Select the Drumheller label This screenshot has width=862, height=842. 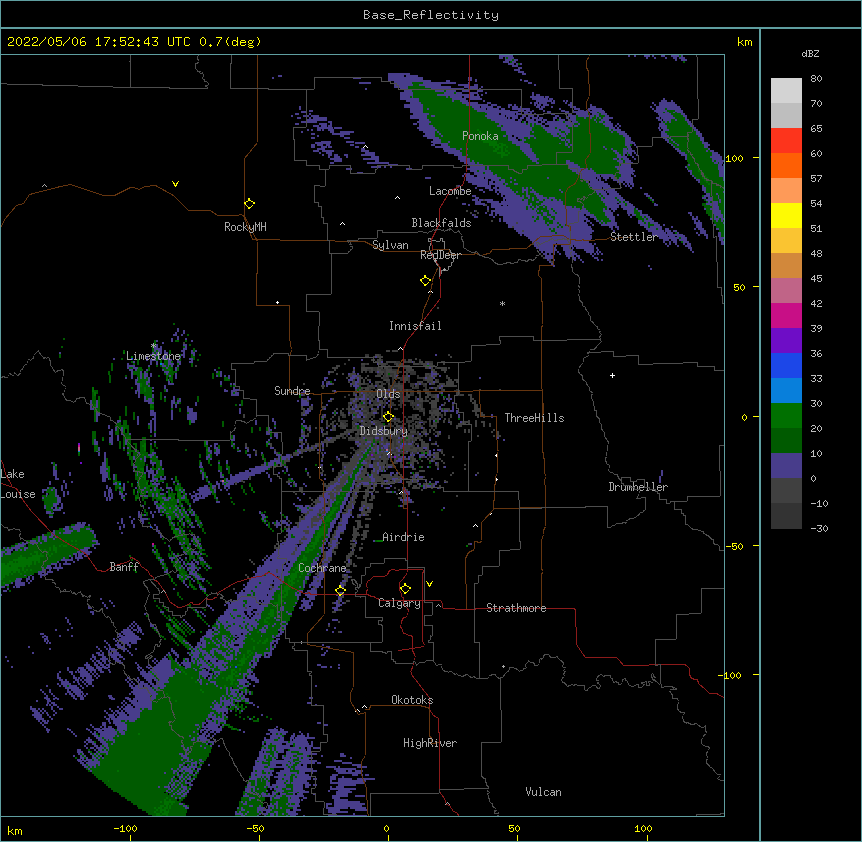point(638,487)
